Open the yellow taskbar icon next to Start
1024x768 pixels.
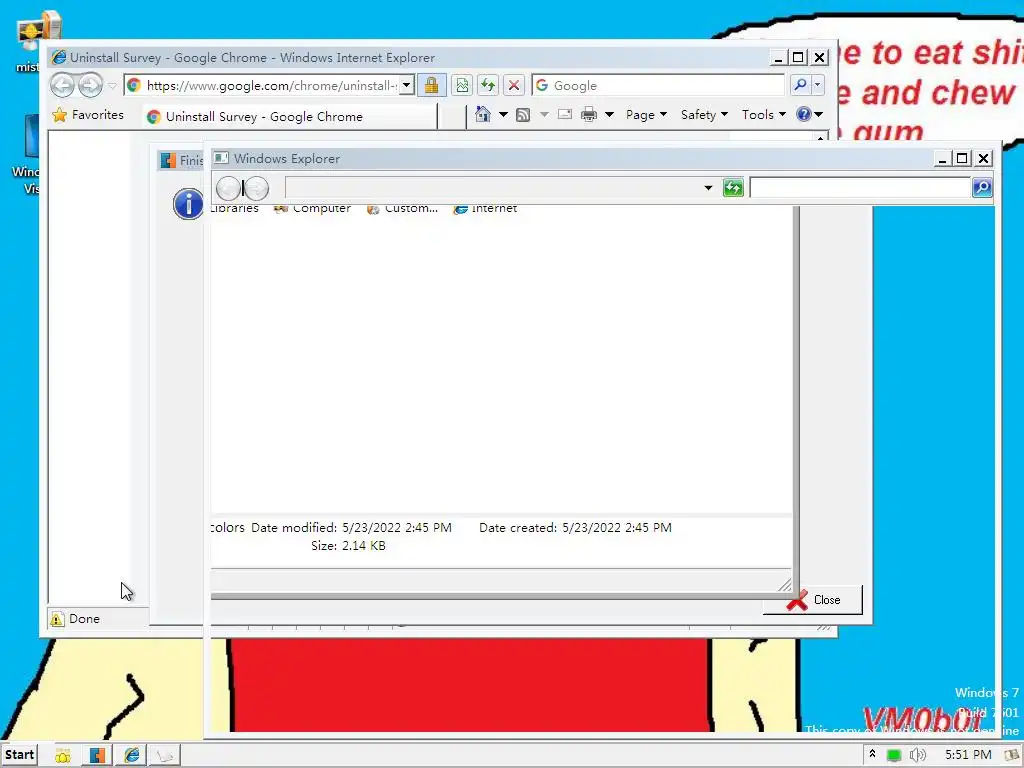[63, 756]
